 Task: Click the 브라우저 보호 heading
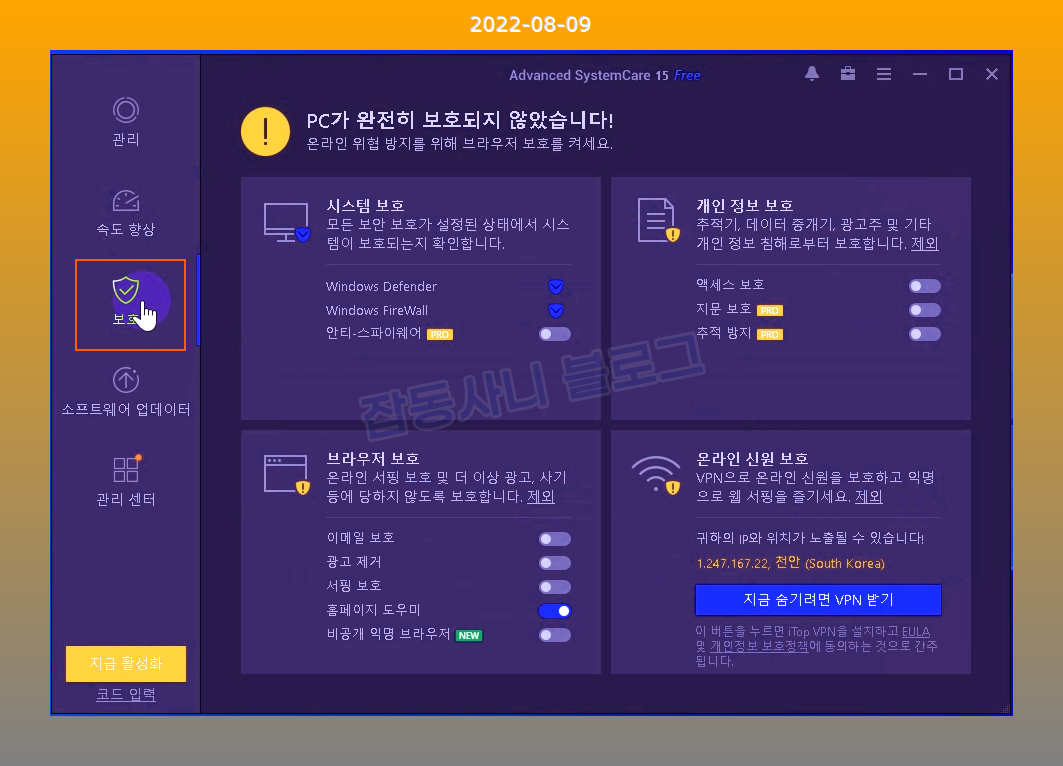point(373,459)
